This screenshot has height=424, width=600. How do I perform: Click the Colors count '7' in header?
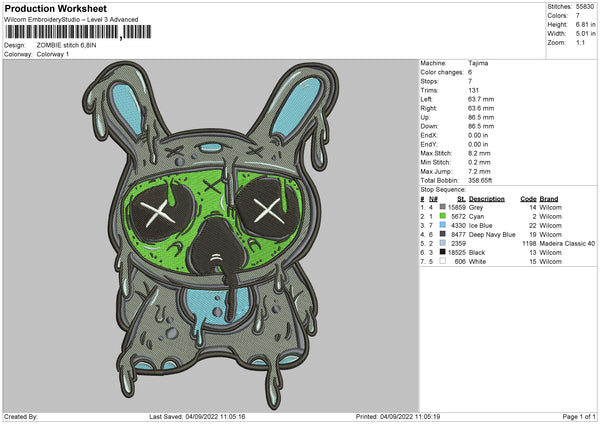577,16
